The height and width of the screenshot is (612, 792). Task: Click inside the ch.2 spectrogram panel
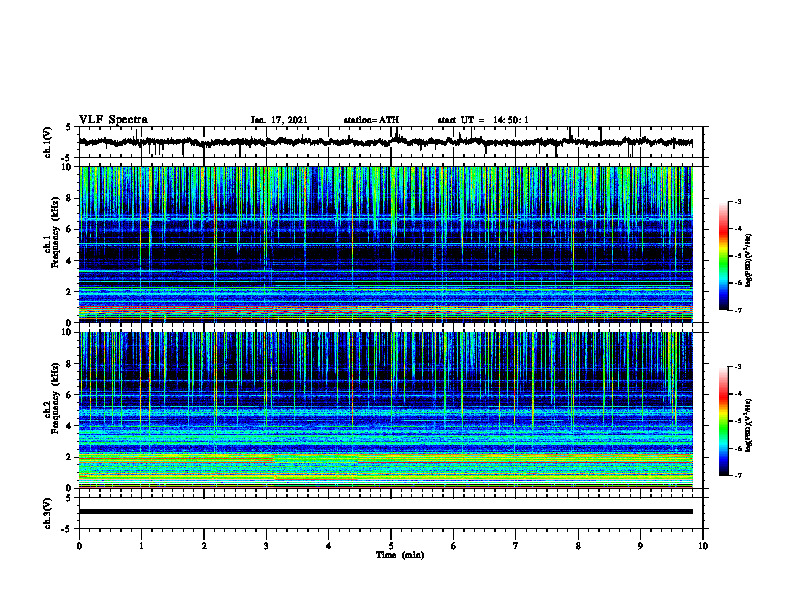[x=385, y=410]
